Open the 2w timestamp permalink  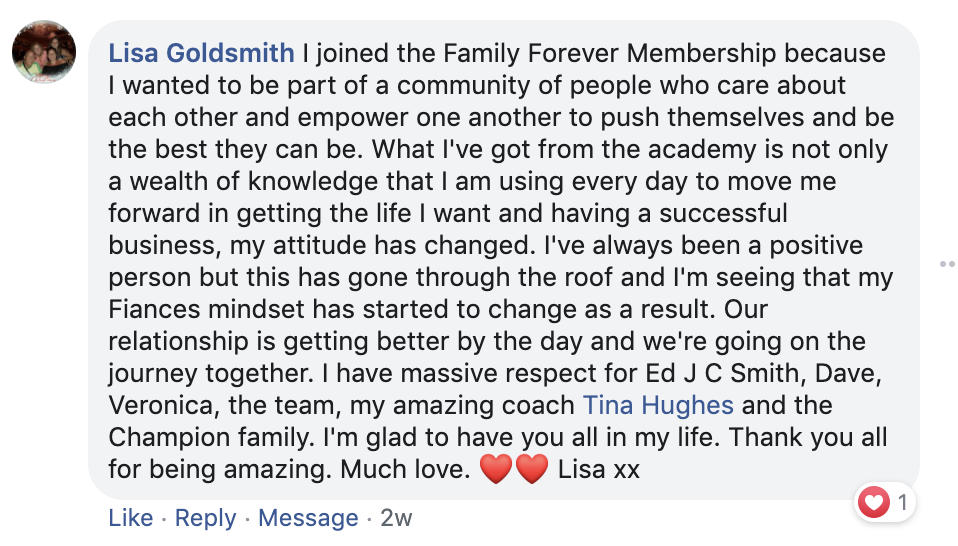[396, 517]
